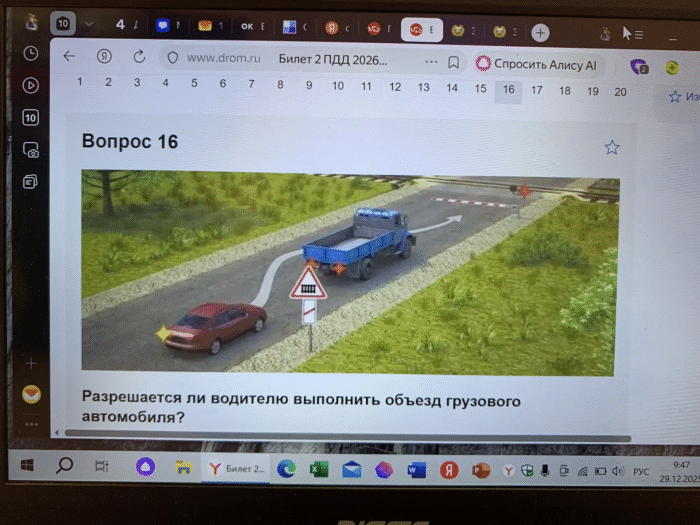This screenshot has width=700, height=525.
Task: Take a screenshot with the sidebar camera icon
Action: (31, 150)
